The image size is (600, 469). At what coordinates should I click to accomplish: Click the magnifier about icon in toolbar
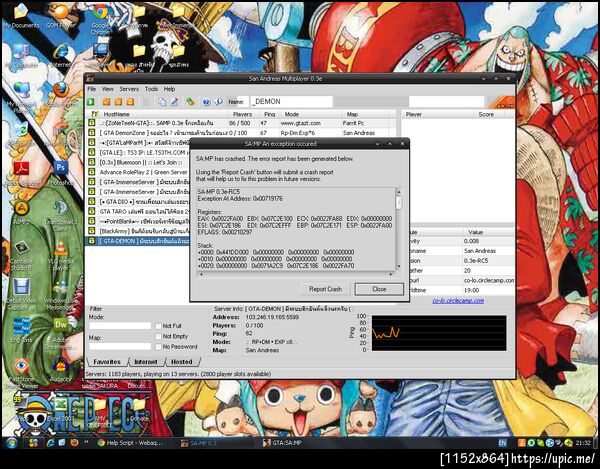pyautogui.click(x=218, y=102)
